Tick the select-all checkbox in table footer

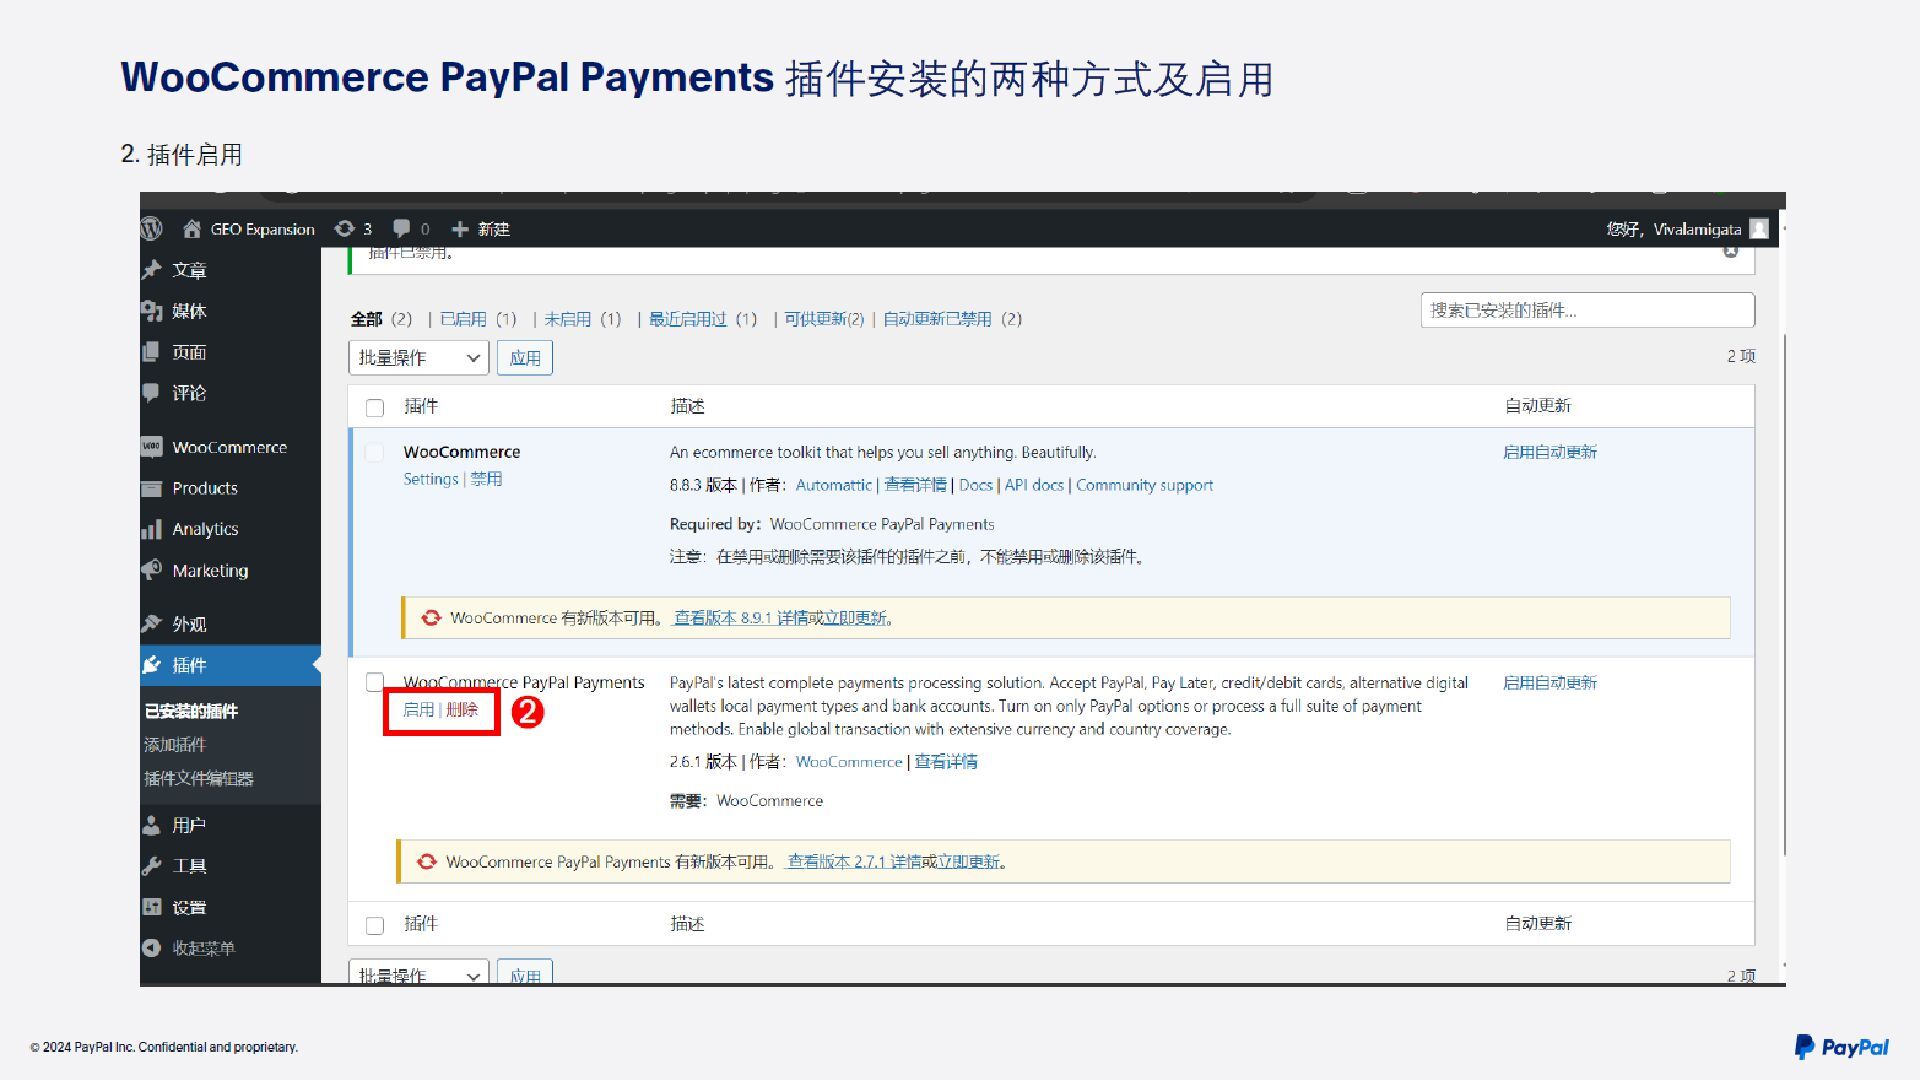point(375,925)
